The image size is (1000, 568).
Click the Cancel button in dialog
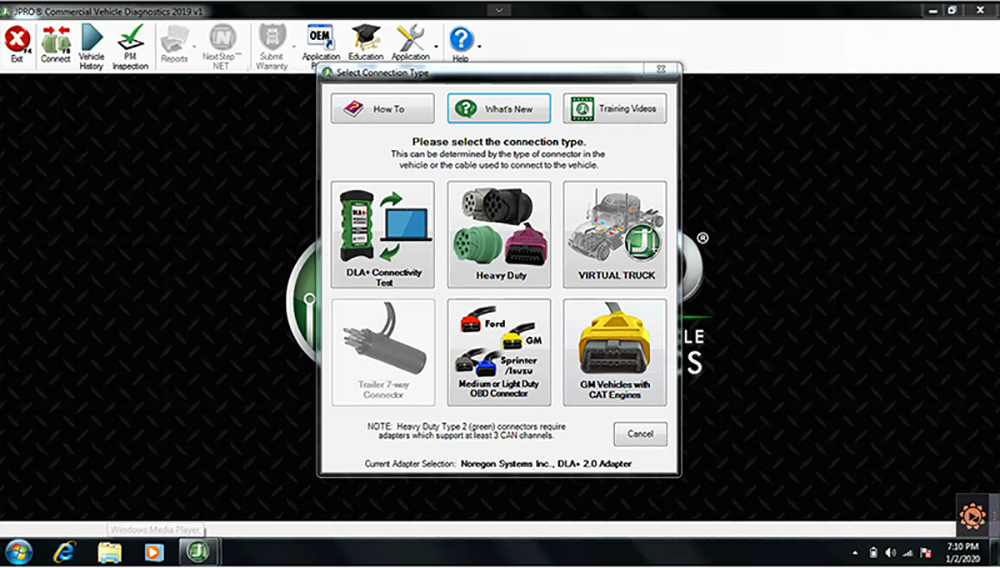640,434
